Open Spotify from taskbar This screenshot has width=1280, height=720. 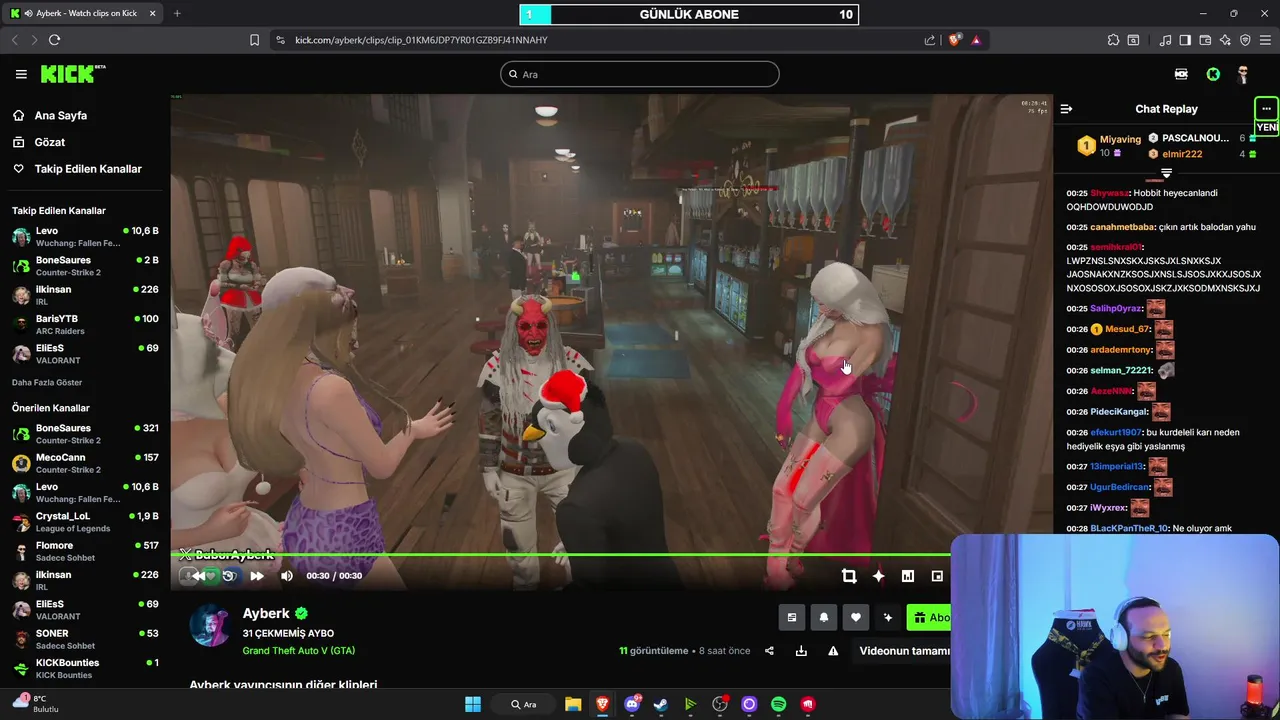point(778,704)
